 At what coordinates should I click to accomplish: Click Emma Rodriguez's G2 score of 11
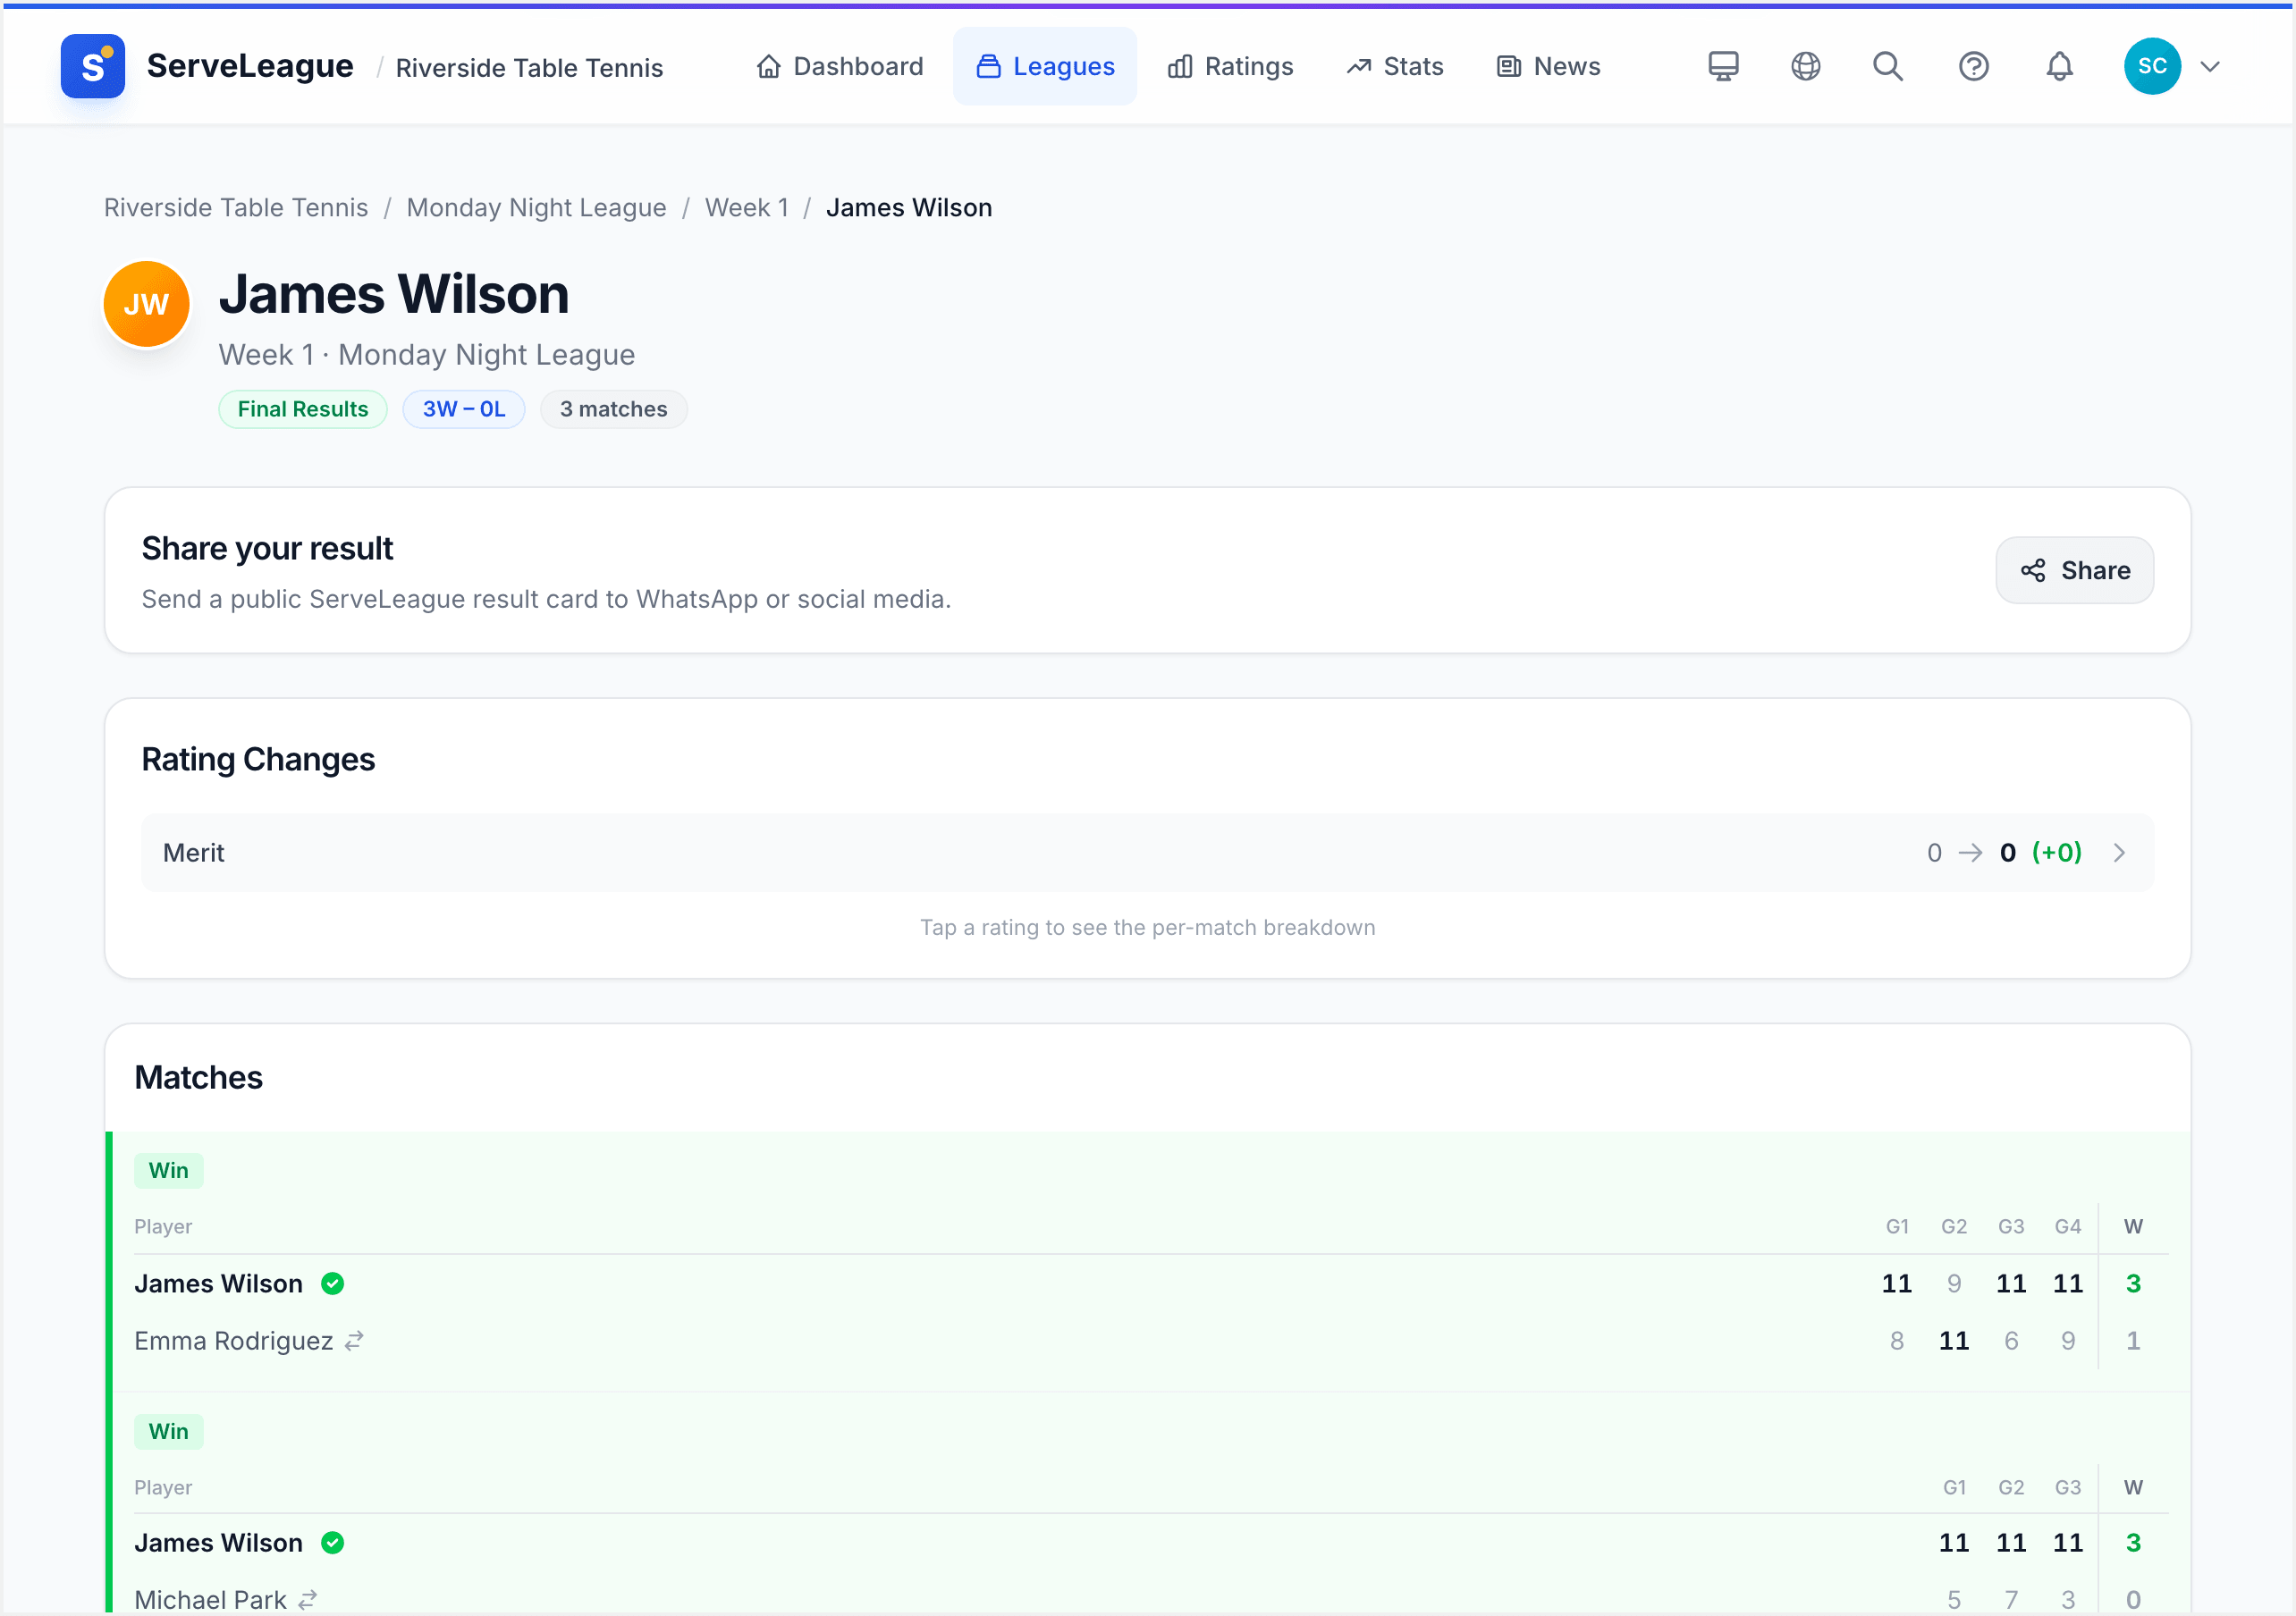1954,1341
